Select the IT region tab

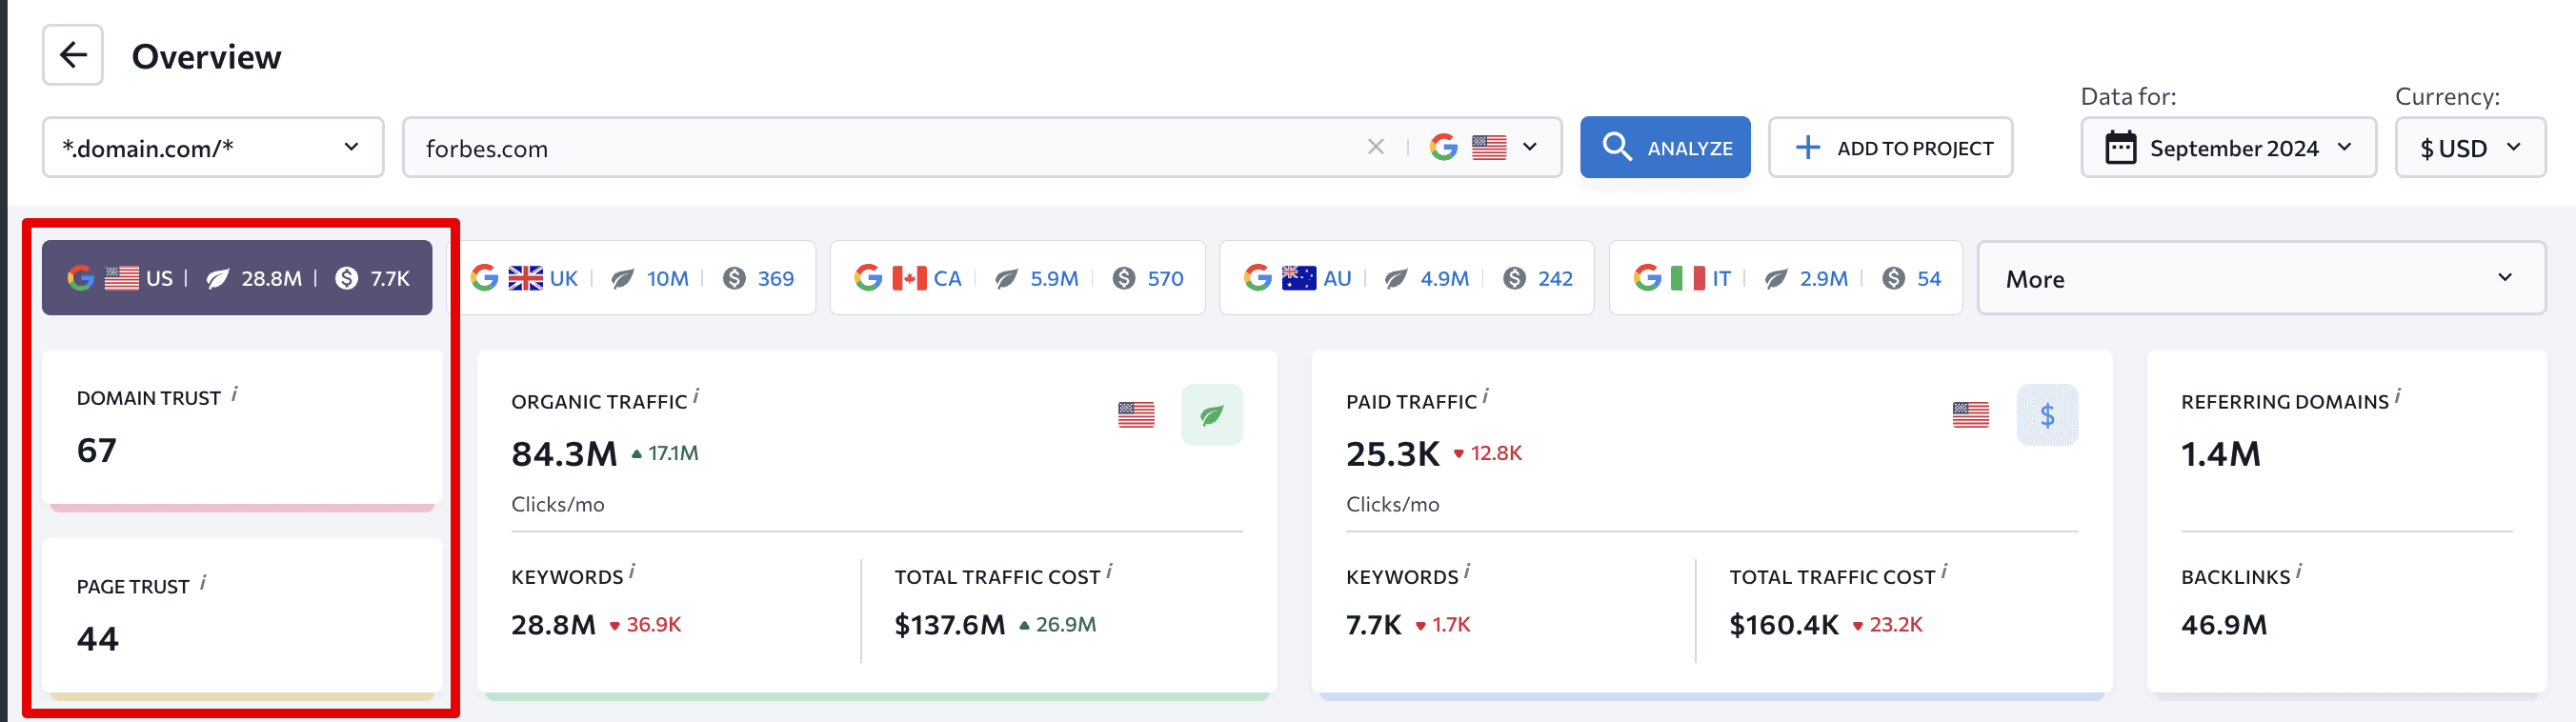click(1786, 278)
